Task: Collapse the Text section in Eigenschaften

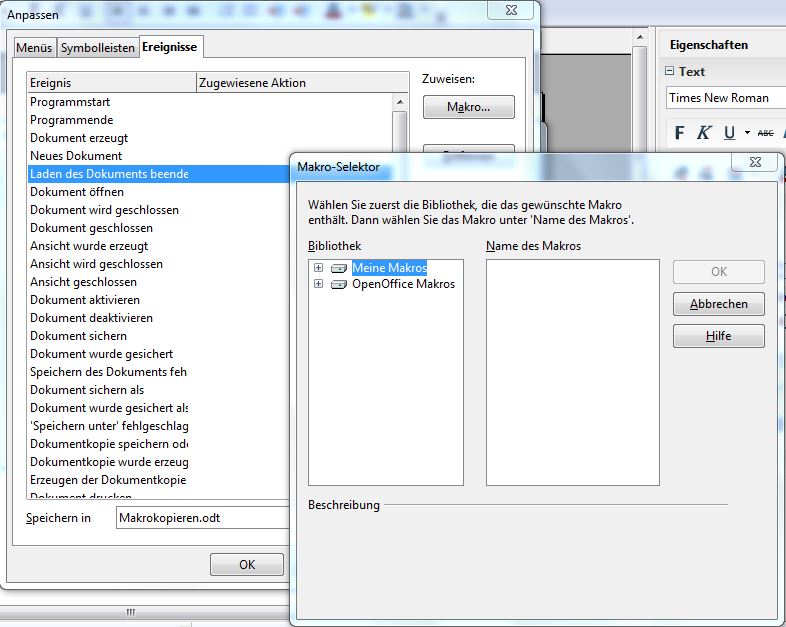Action: [669, 71]
